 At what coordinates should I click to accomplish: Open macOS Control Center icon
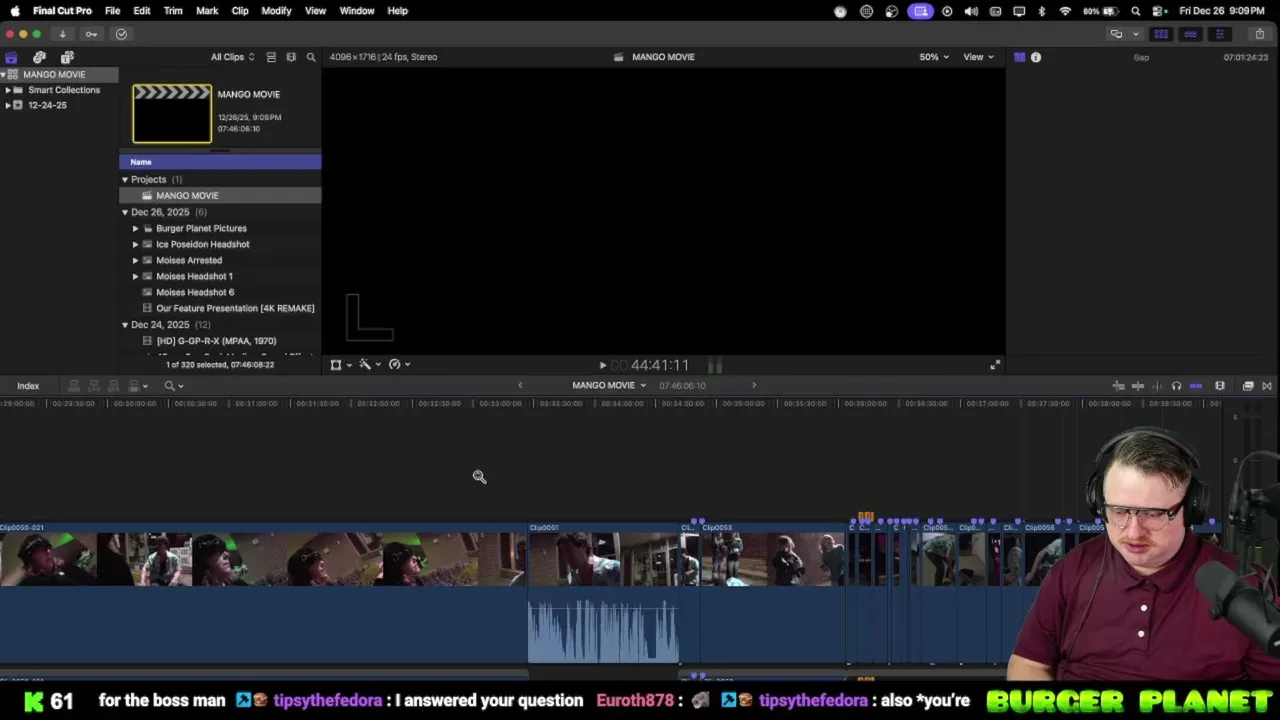pos(1159,11)
